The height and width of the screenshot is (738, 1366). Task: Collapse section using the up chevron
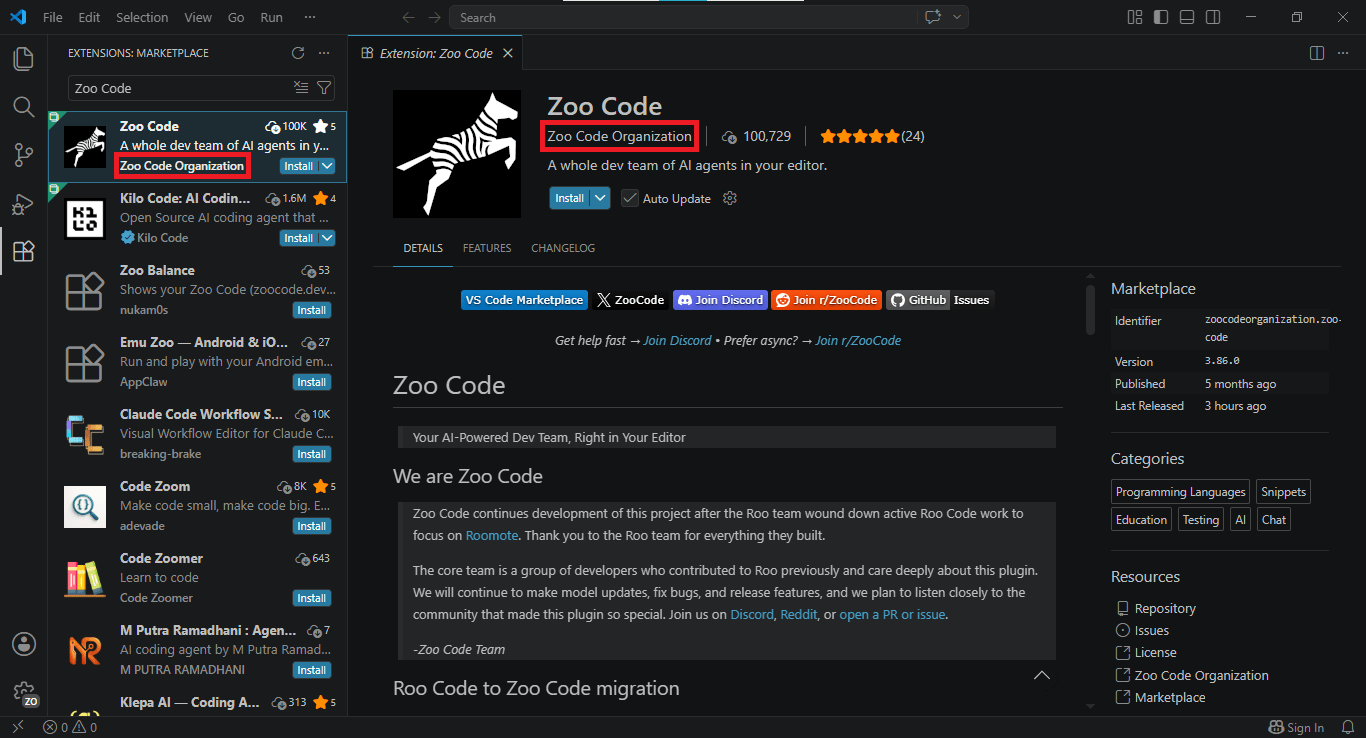pyautogui.click(x=1041, y=675)
